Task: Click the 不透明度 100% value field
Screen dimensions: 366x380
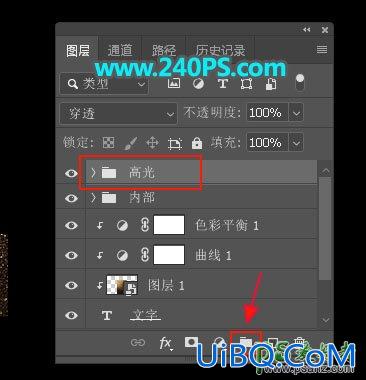Action: (x=267, y=112)
